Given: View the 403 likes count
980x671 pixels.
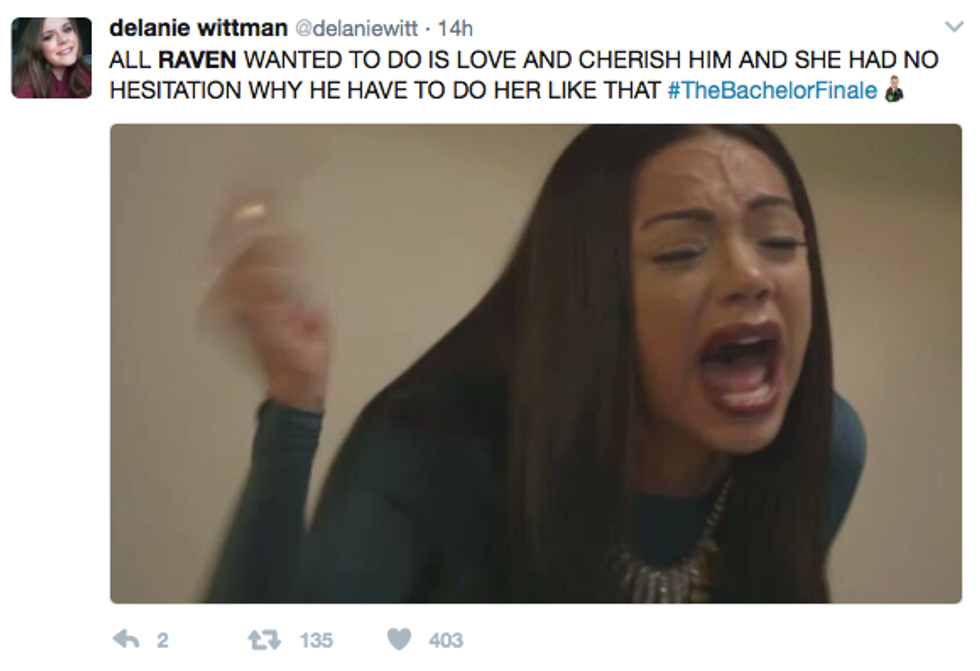Looking at the screenshot, I should pyautogui.click(x=446, y=640).
